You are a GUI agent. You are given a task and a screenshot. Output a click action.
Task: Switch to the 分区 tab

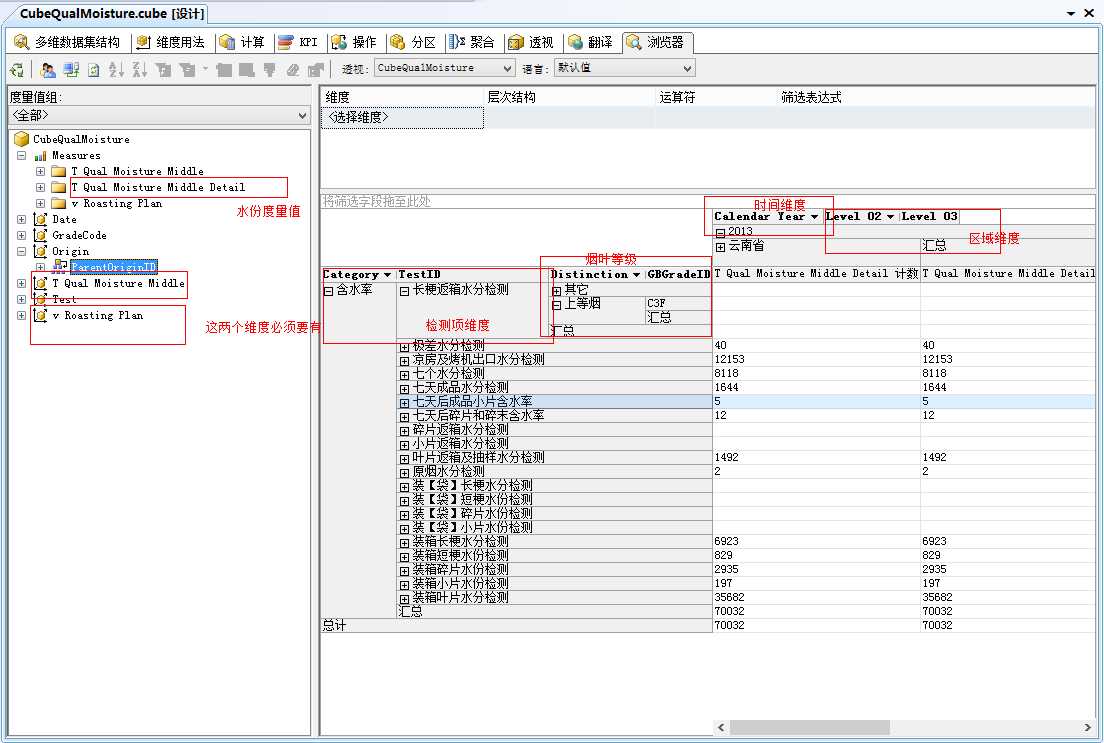point(414,42)
